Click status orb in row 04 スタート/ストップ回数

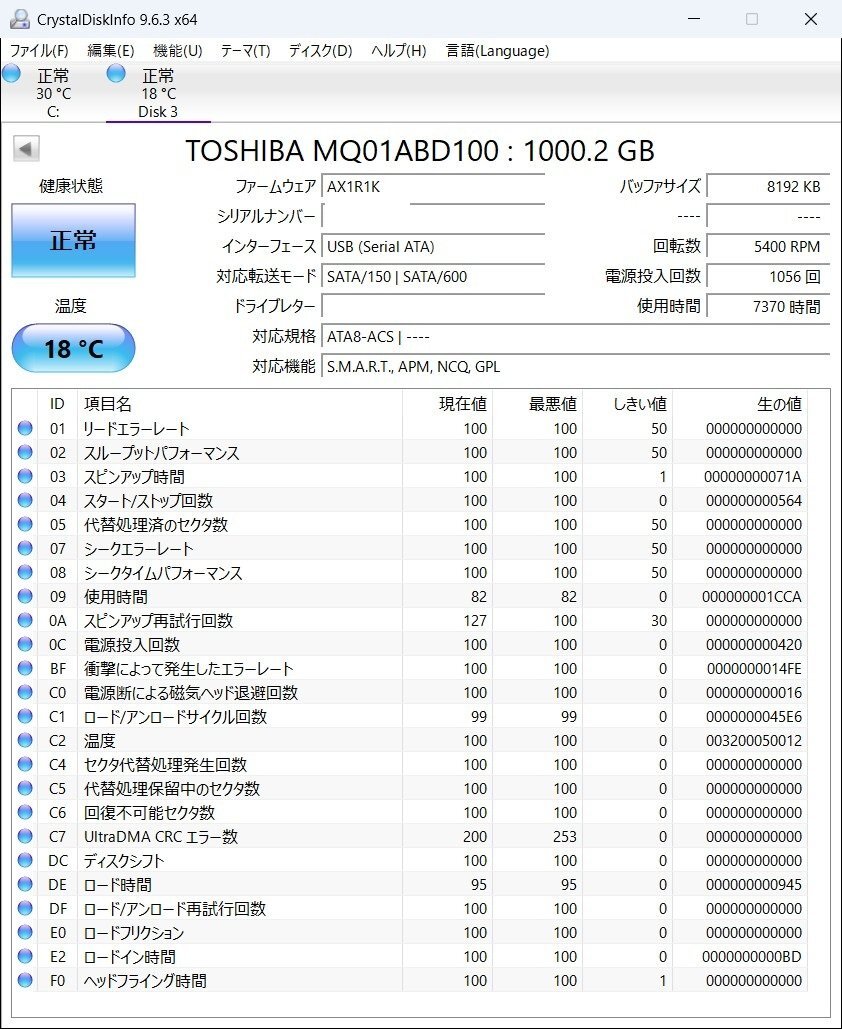(25, 500)
